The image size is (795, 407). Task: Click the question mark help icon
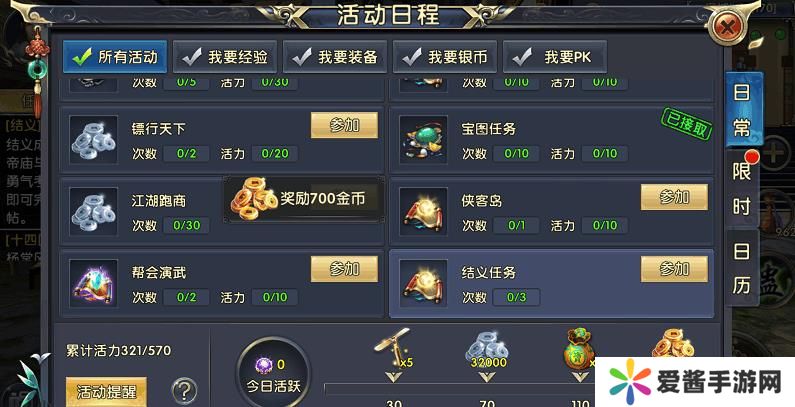click(184, 391)
